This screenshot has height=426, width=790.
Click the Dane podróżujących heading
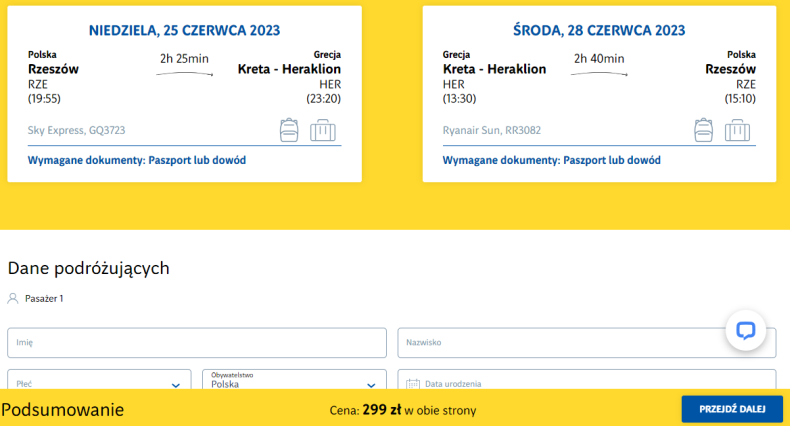pos(89,268)
